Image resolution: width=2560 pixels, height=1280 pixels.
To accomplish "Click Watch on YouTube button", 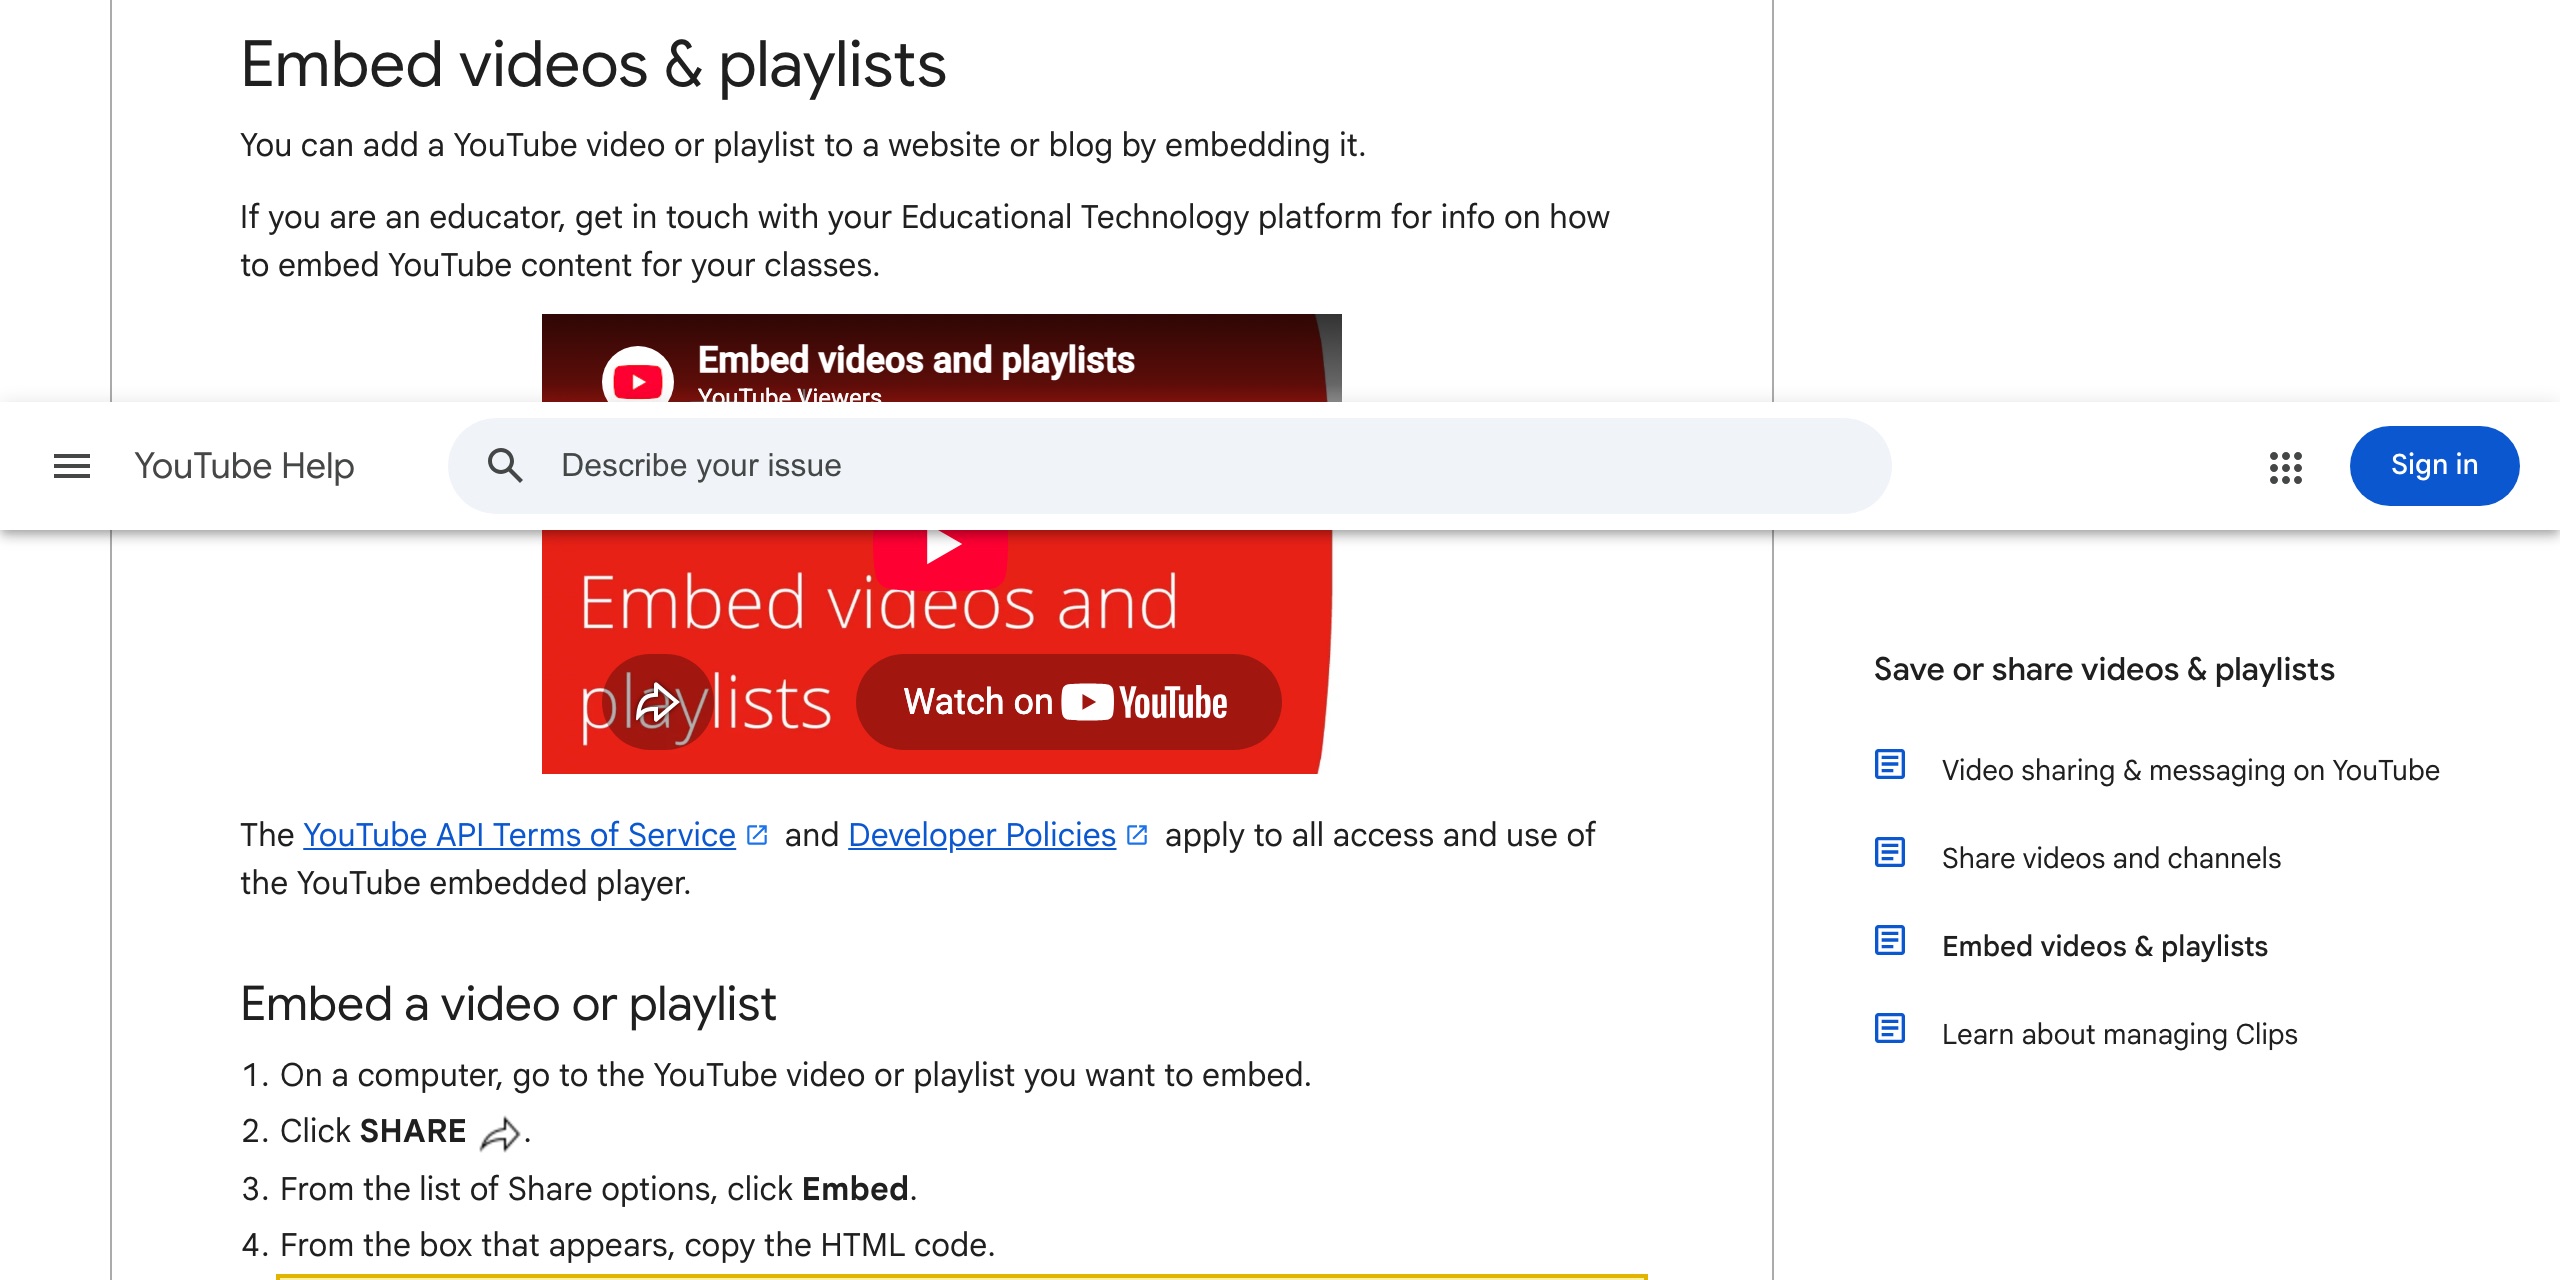I will [x=1068, y=702].
